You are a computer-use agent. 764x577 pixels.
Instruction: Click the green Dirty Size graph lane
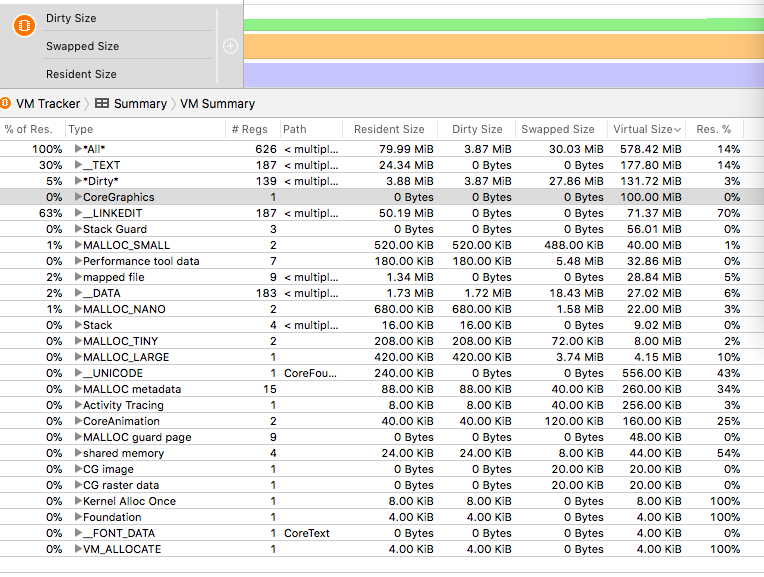(x=503, y=25)
